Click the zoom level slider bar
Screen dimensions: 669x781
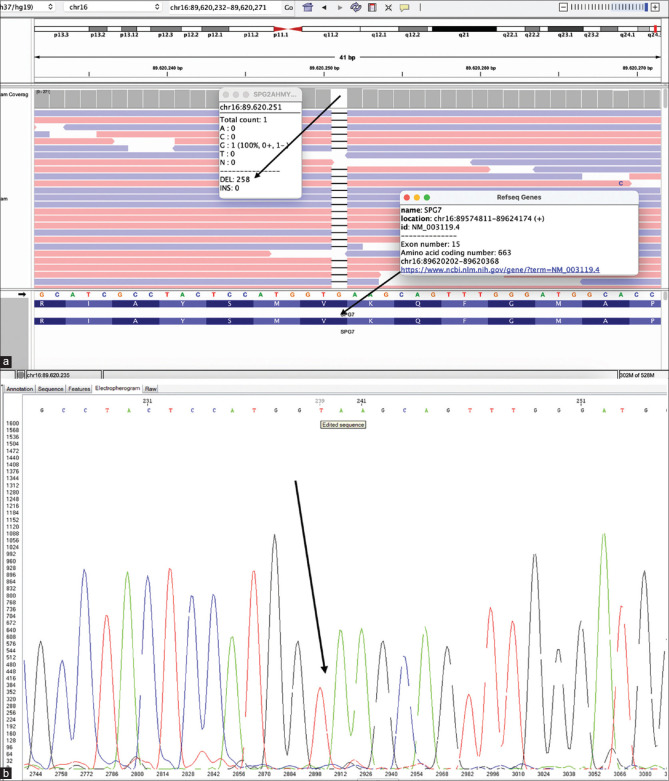pyautogui.click(x=610, y=7)
